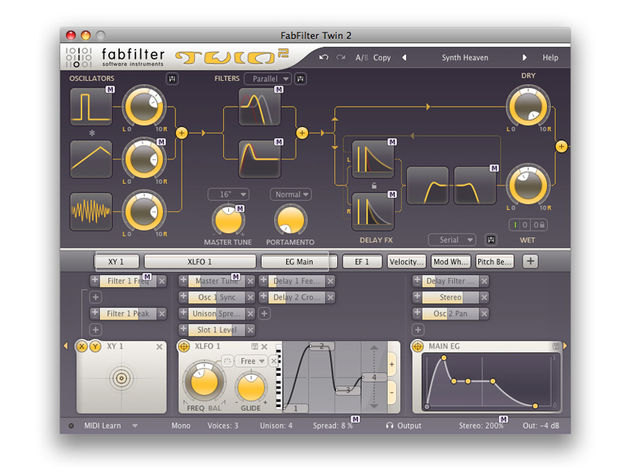
Task: Click the Help button
Action: (x=550, y=57)
